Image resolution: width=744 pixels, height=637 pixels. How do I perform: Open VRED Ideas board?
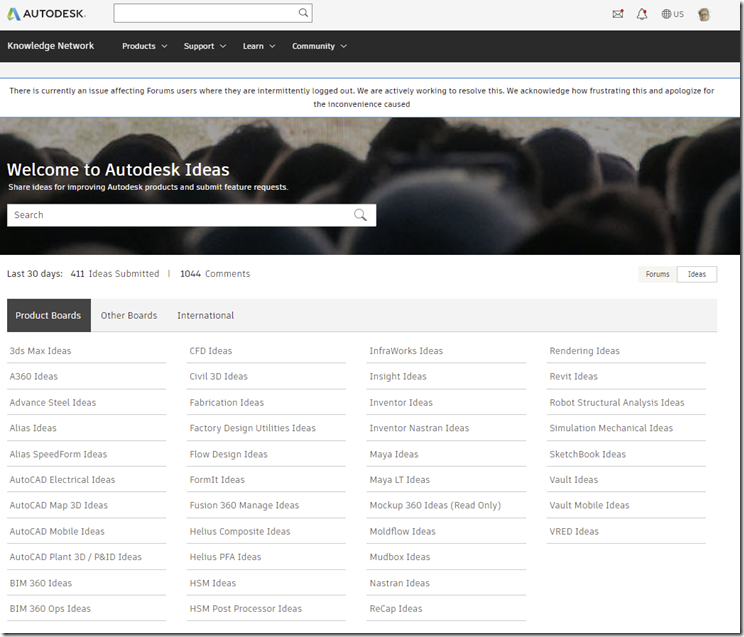574,532
